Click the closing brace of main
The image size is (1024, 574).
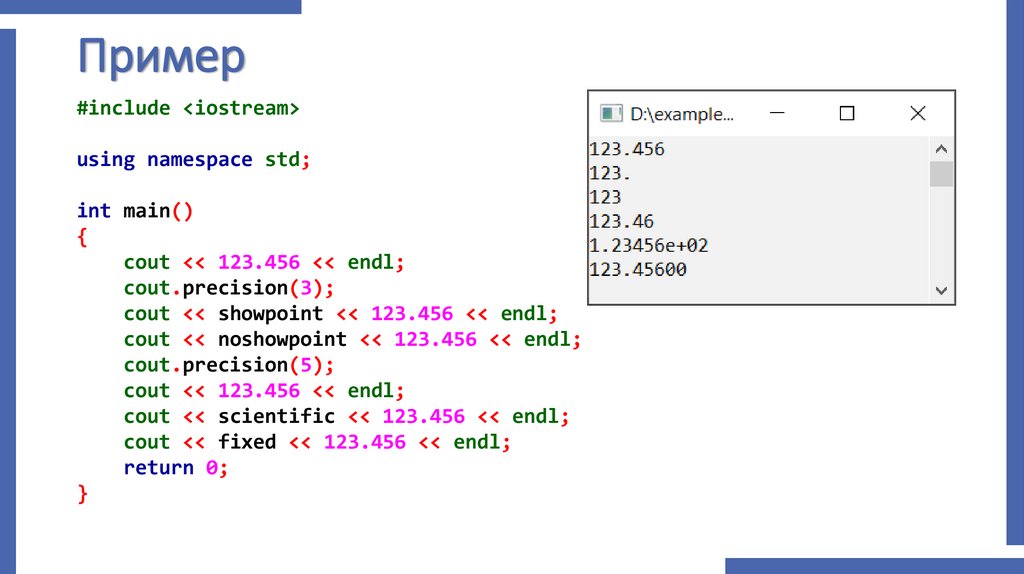82,494
